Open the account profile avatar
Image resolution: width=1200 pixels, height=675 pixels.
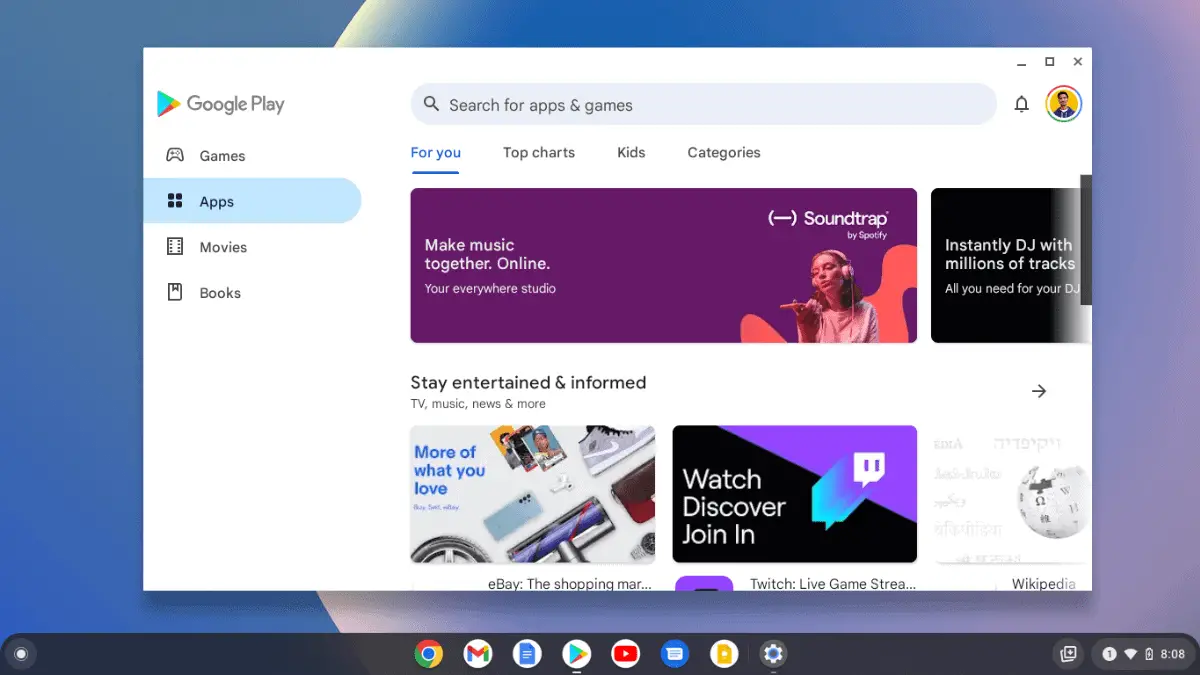(1063, 104)
